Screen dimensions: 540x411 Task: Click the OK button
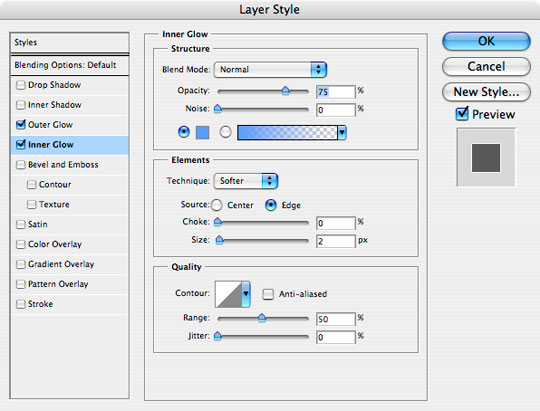pyautogui.click(x=486, y=41)
